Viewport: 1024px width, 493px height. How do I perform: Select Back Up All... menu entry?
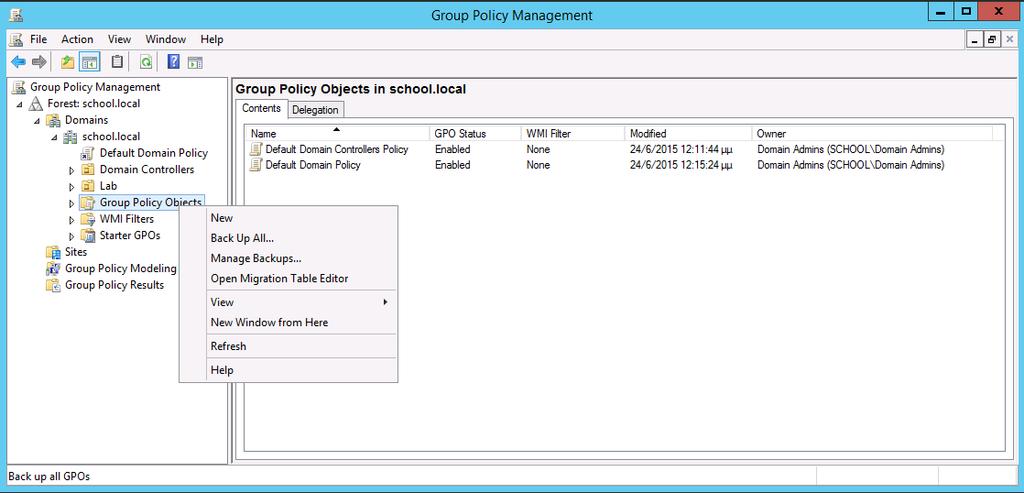click(x=288, y=238)
